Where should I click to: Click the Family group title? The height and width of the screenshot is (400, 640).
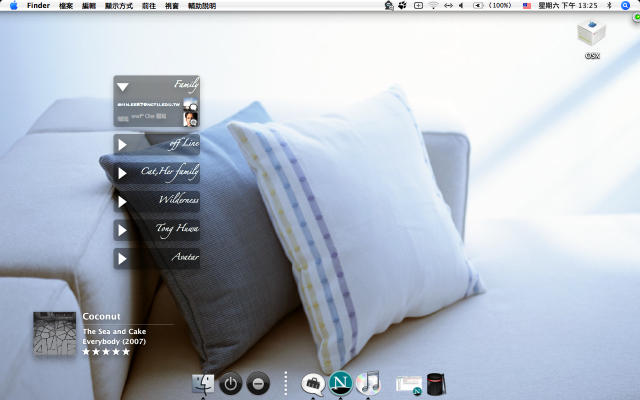(x=186, y=85)
